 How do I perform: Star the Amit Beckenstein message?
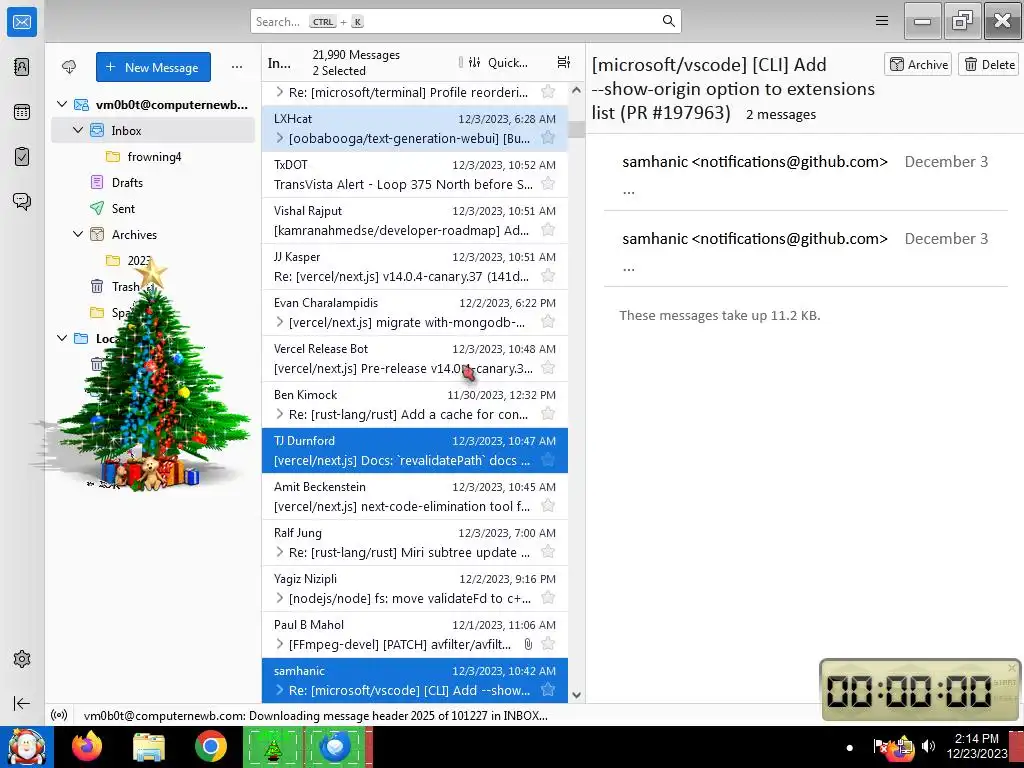[549, 506]
